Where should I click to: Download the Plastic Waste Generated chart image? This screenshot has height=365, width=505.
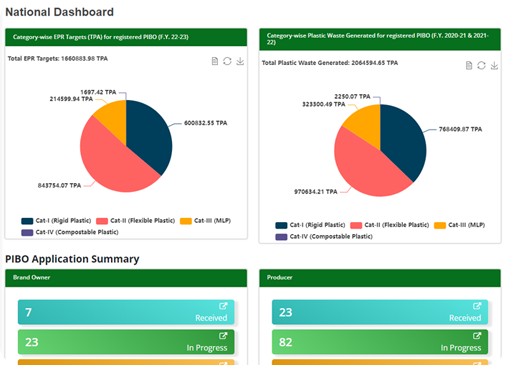[494, 65]
